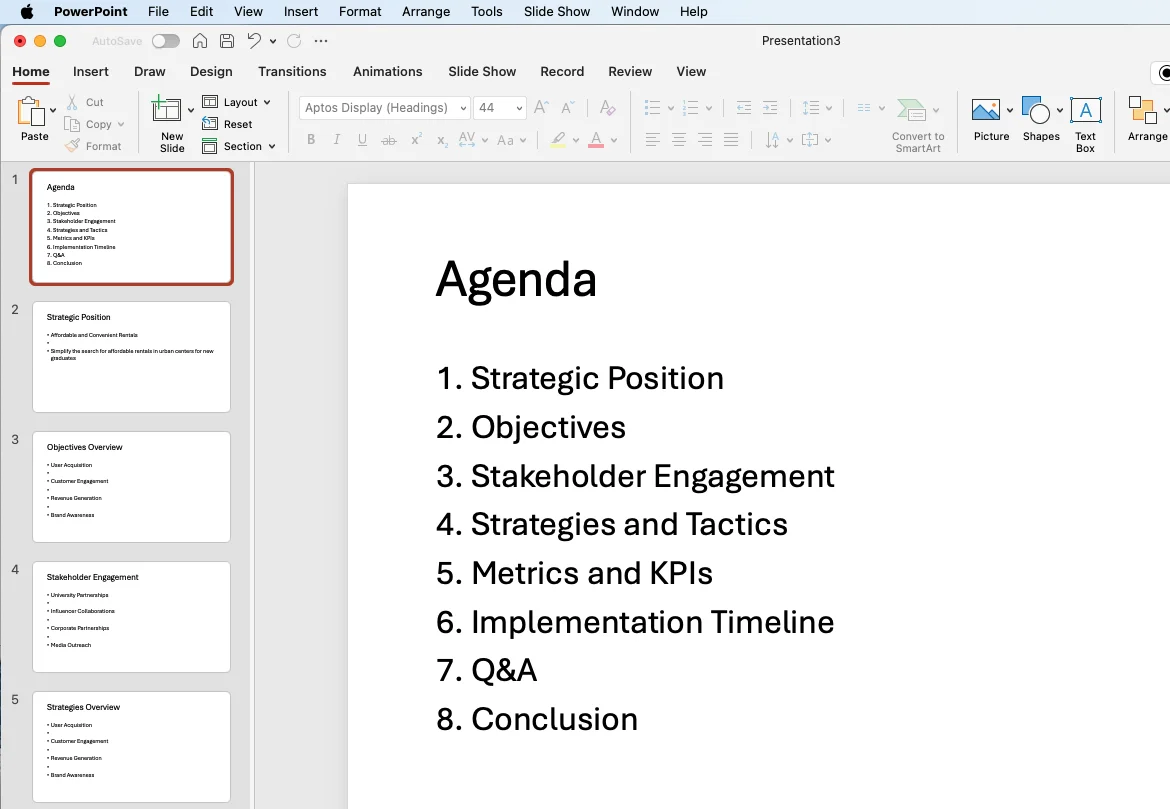Toggle the AutoSave switch

(166, 41)
